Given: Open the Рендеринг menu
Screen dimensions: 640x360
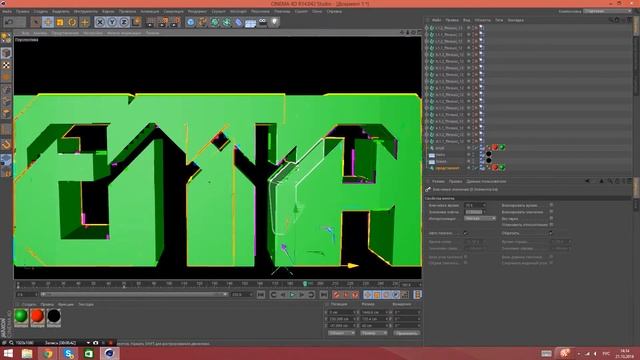Looking at the screenshot, I should (x=197, y=11).
